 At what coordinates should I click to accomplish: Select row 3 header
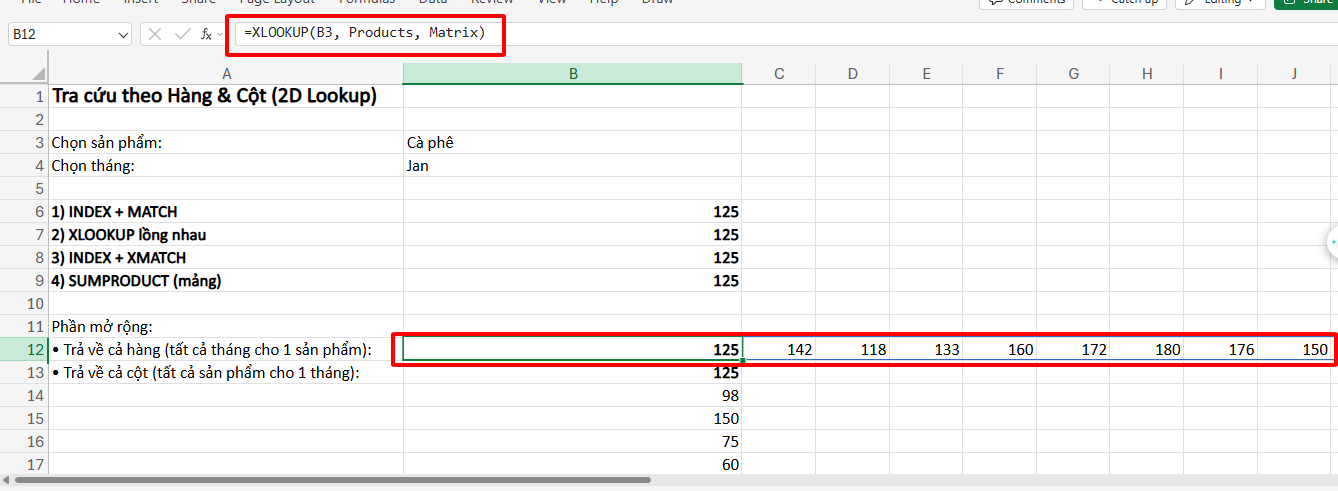pos(24,143)
